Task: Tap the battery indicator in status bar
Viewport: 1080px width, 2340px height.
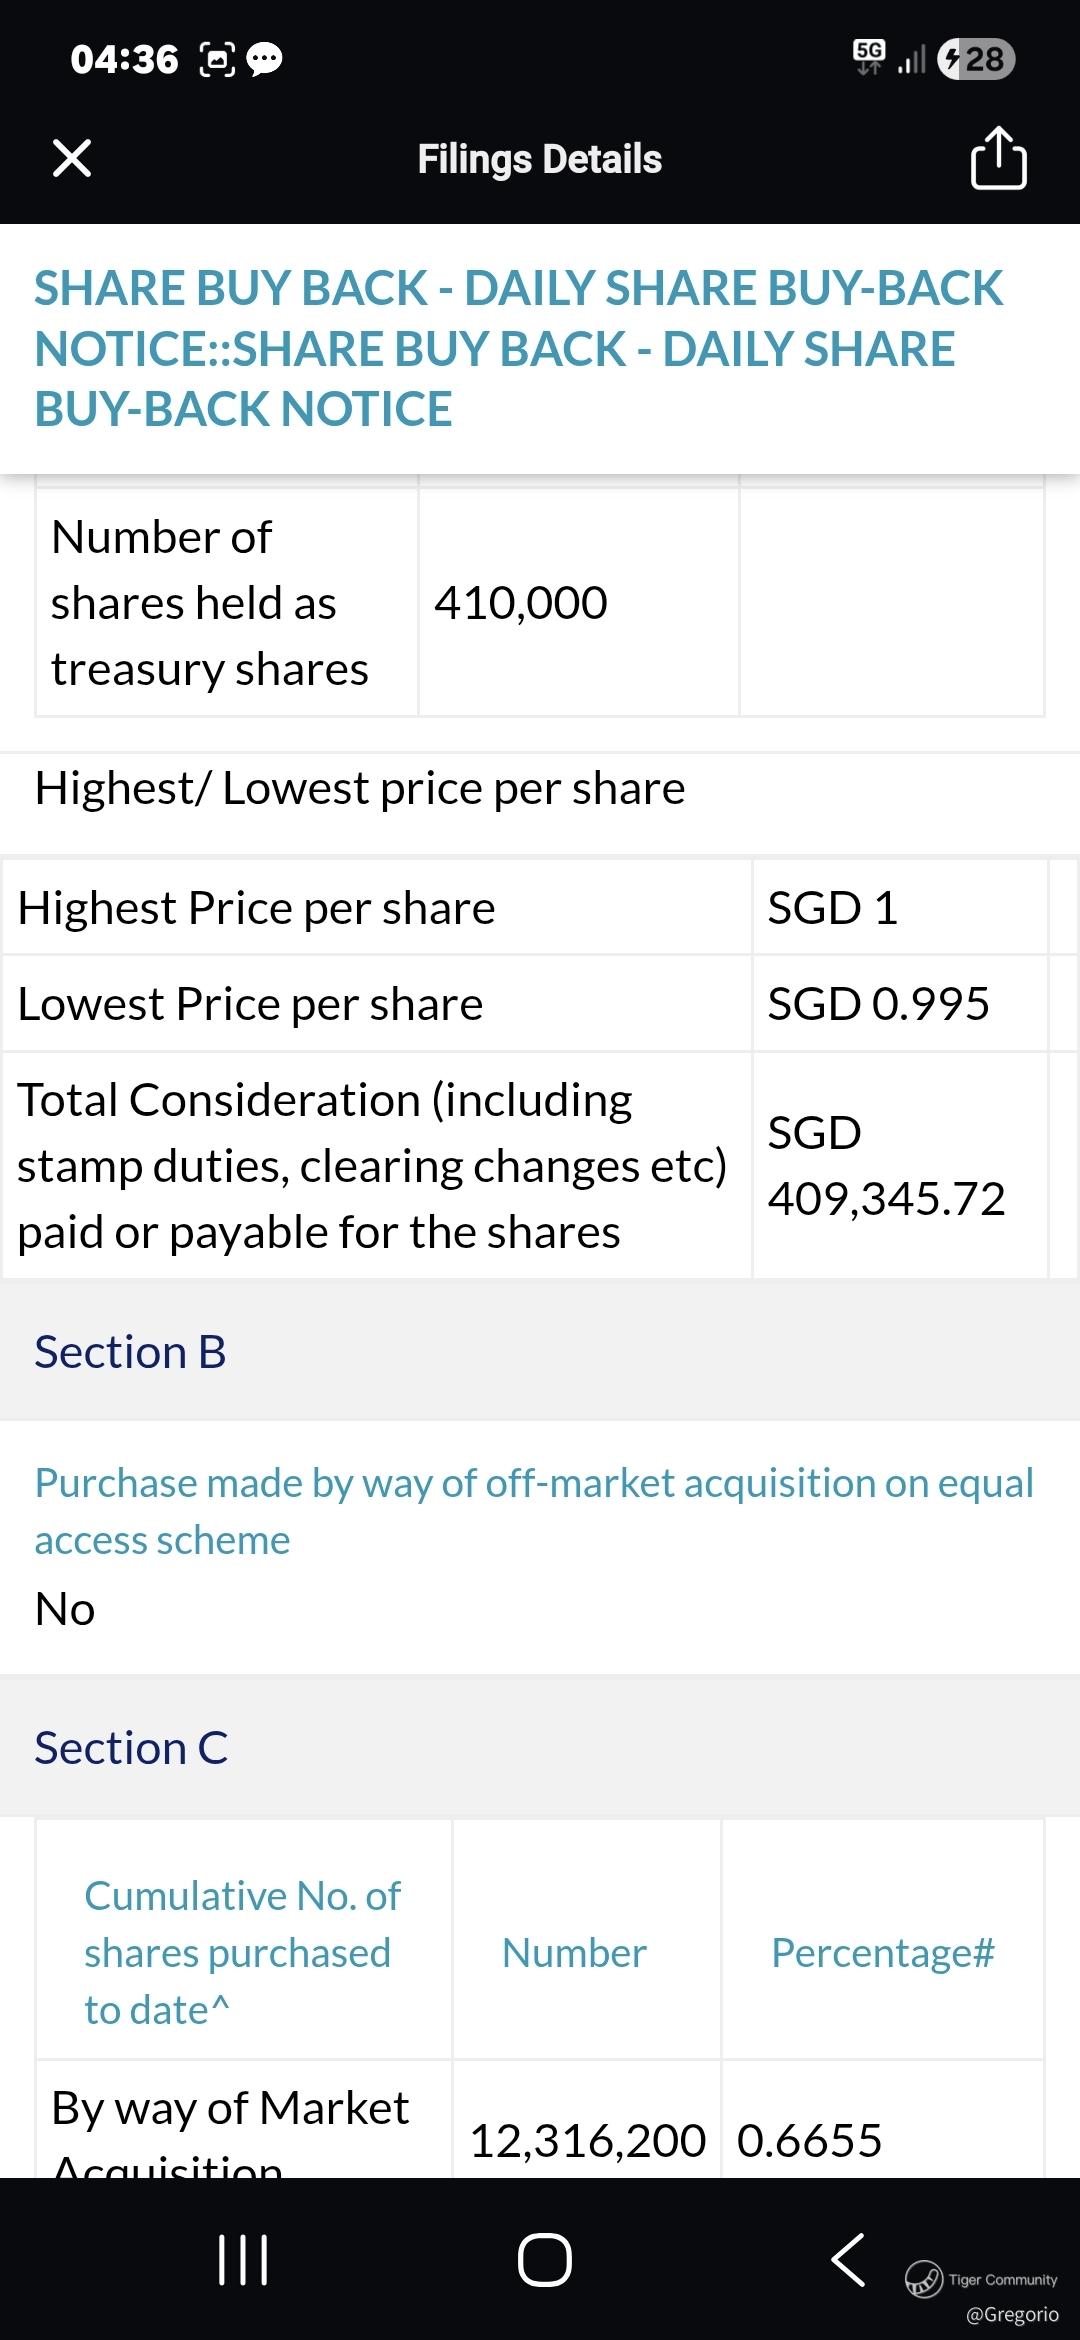Action: [976, 59]
